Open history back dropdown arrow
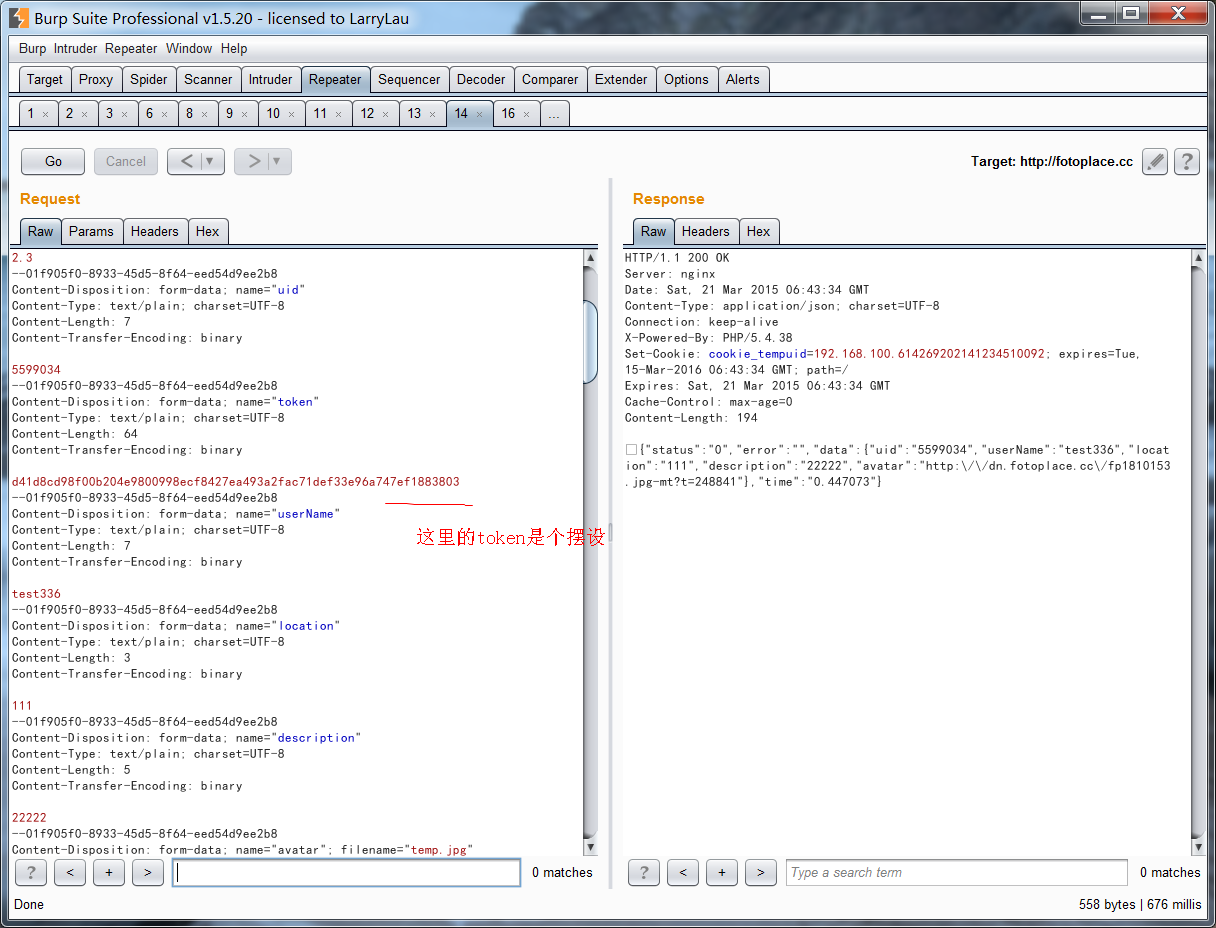The height and width of the screenshot is (928, 1216). [x=210, y=161]
